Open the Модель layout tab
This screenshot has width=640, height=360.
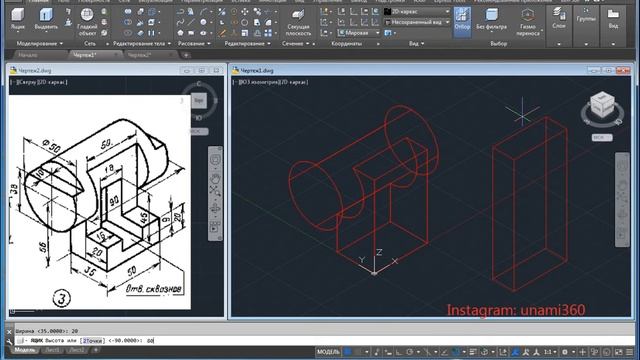(24, 350)
